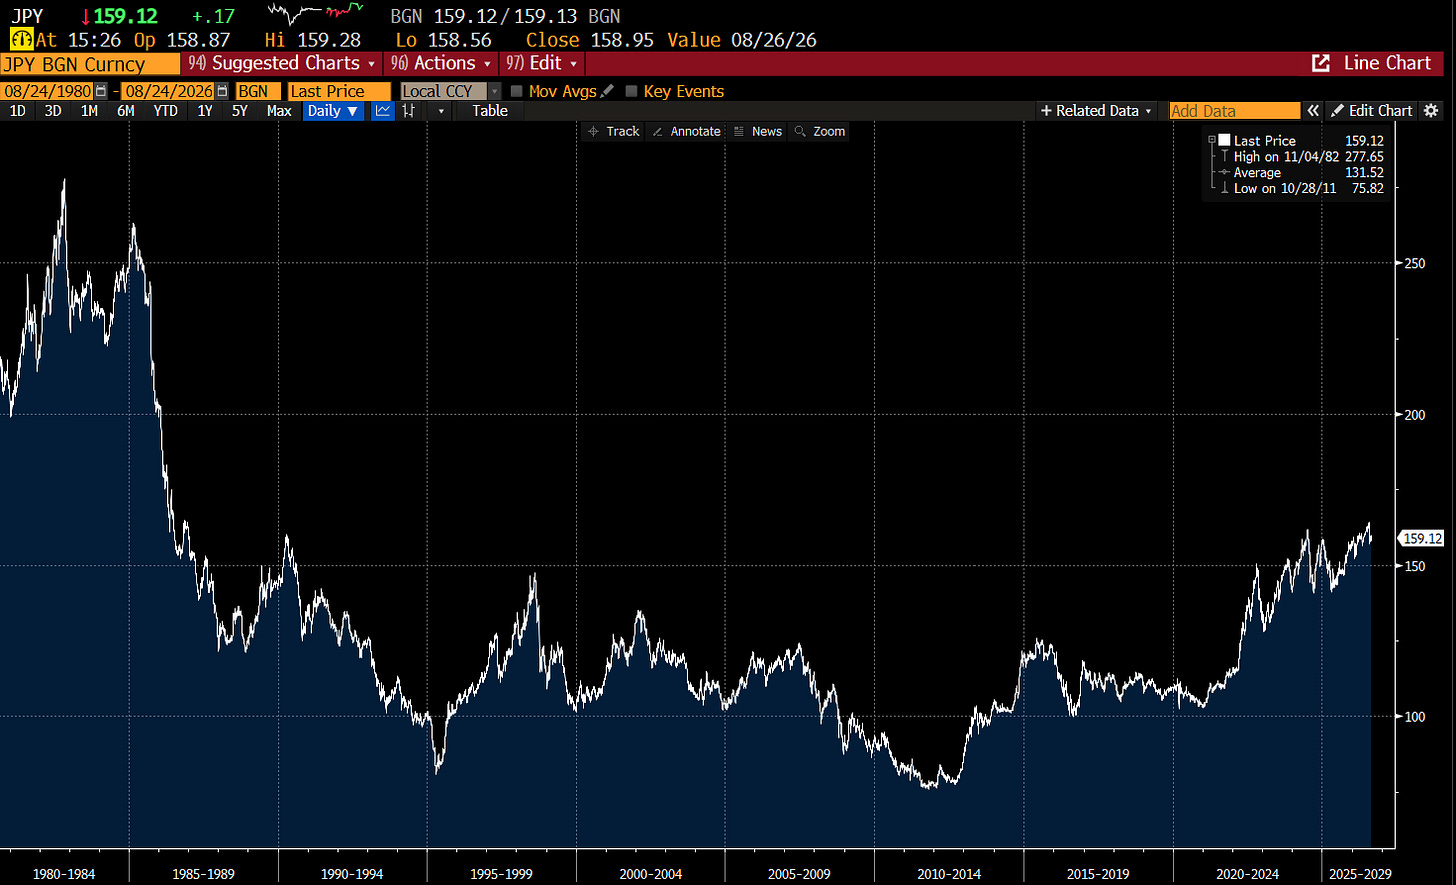Activate the chart Zoom tool
Image resolution: width=1456 pixels, height=885 pixels.
coord(820,131)
